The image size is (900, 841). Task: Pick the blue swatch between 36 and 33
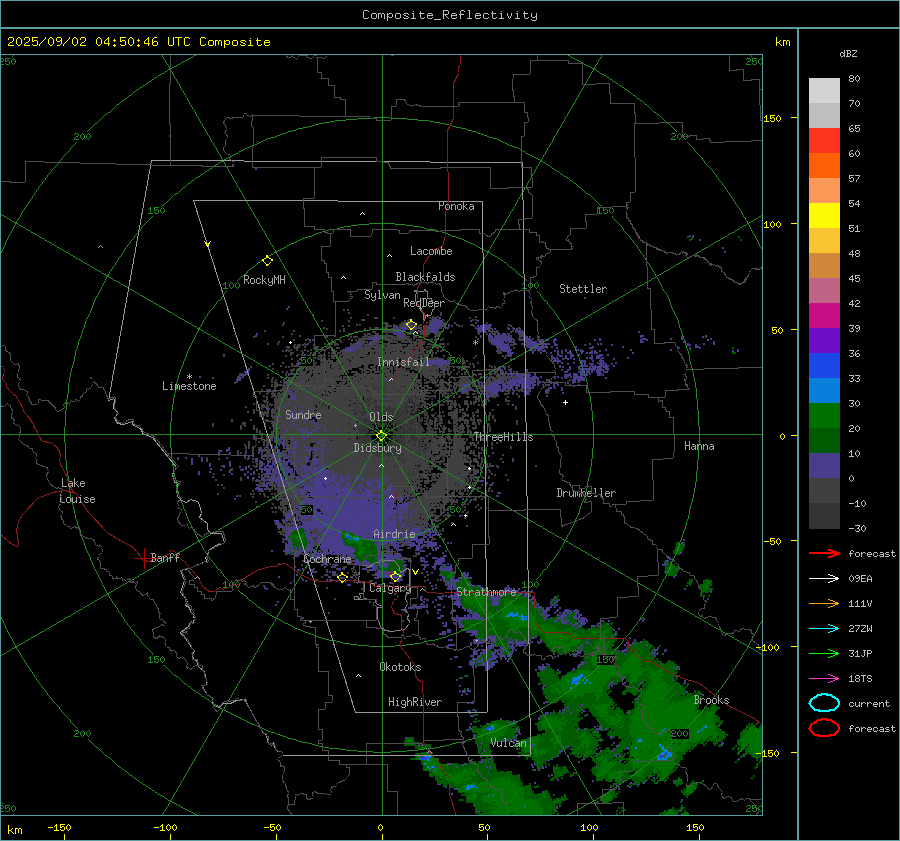point(824,365)
